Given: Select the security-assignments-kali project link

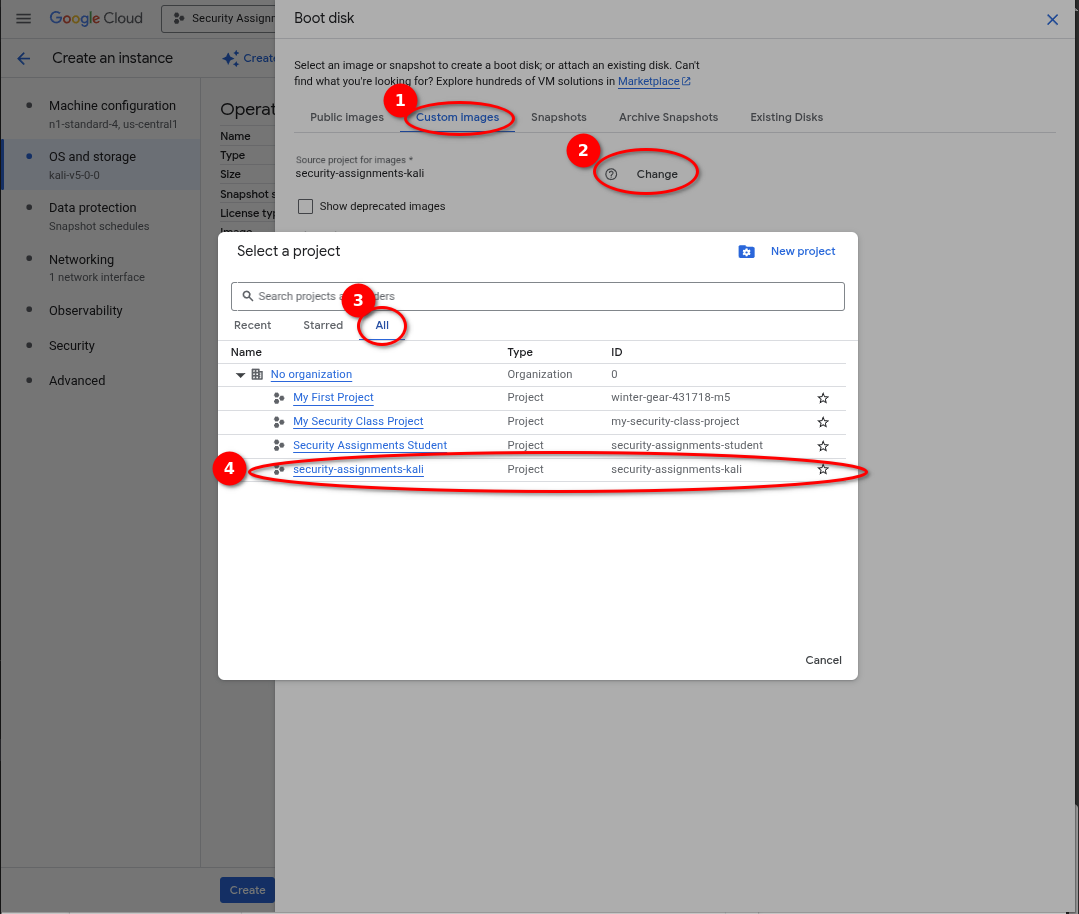Looking at the screenshot, I should (x=358, y=469).
